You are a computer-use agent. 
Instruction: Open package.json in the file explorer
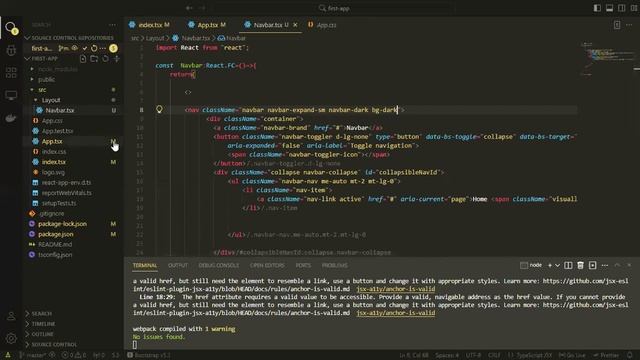[56, 234]
